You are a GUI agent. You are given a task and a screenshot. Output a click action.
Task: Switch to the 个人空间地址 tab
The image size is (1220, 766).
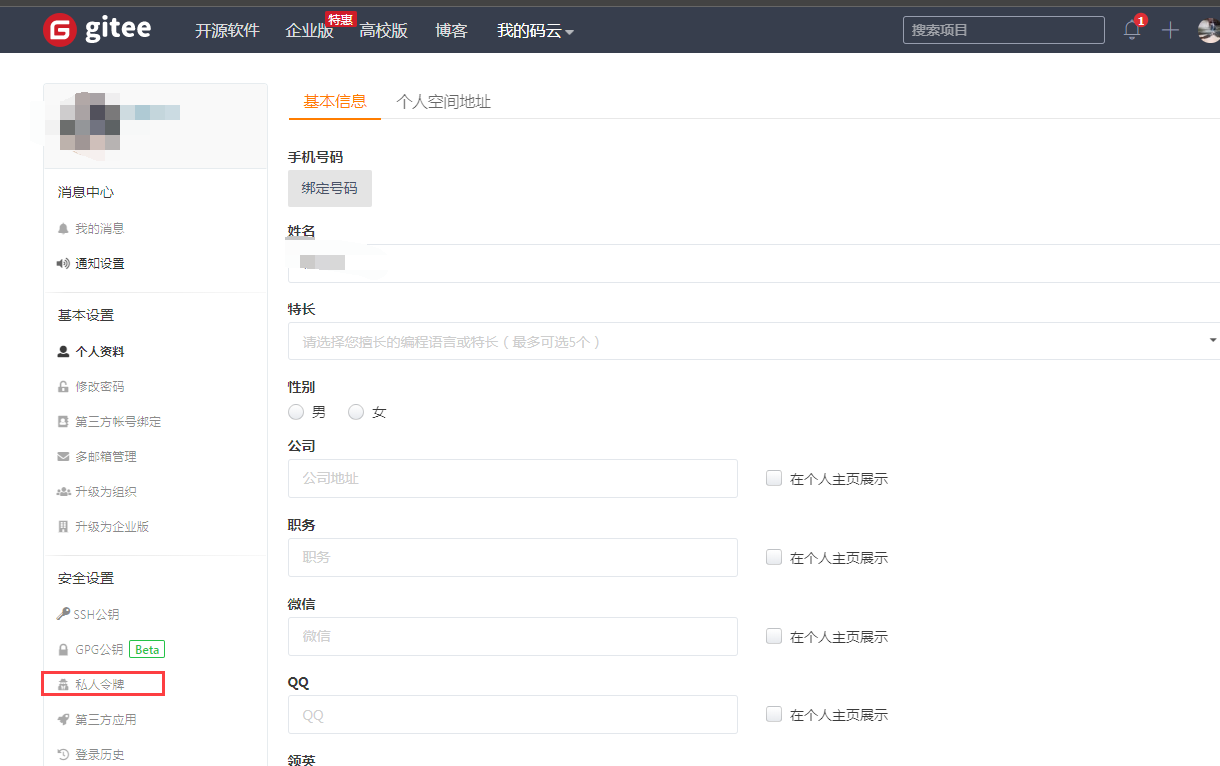(x=443, y=101)
